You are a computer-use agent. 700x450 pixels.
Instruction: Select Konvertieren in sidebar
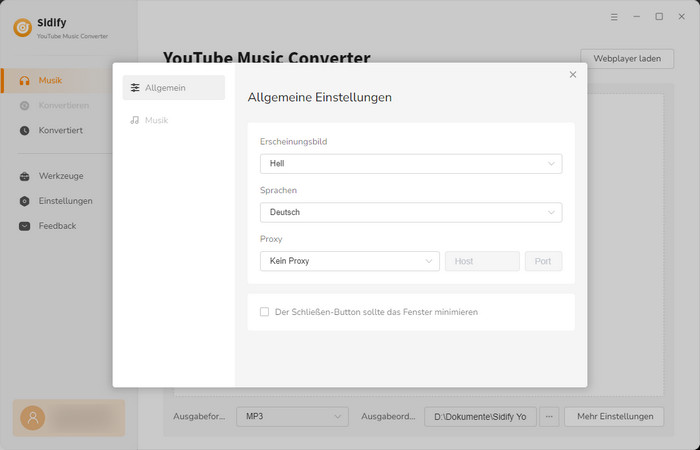(57, 106)
